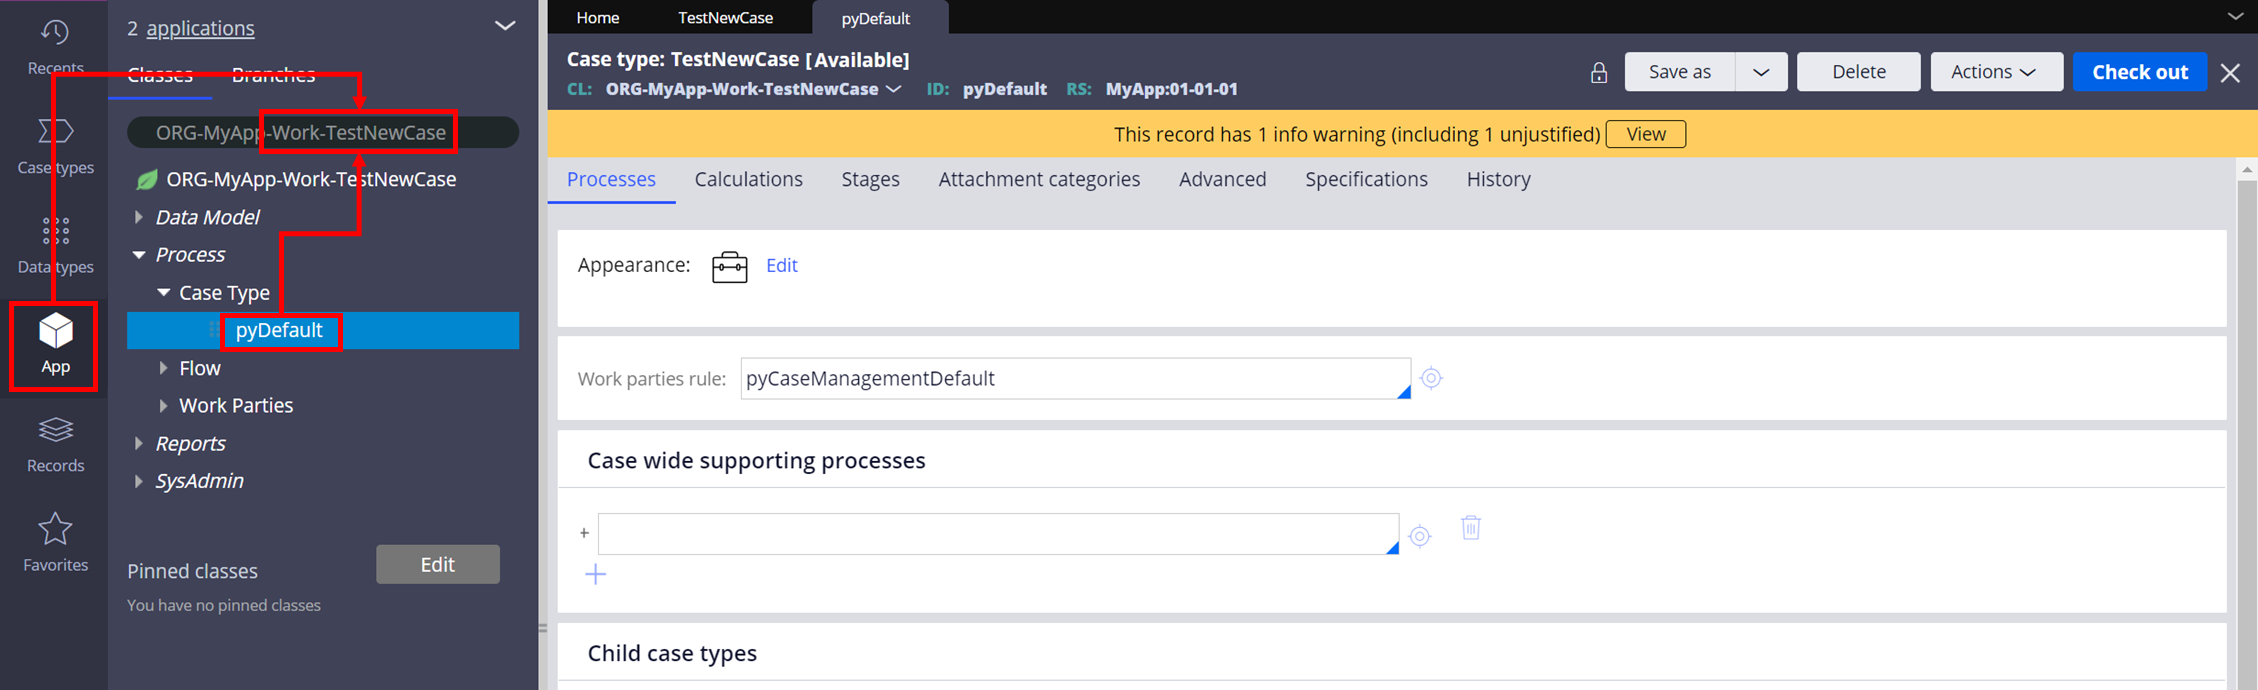
Task: Click the Work parties rule input field
Action: [x=1075, y=378]
